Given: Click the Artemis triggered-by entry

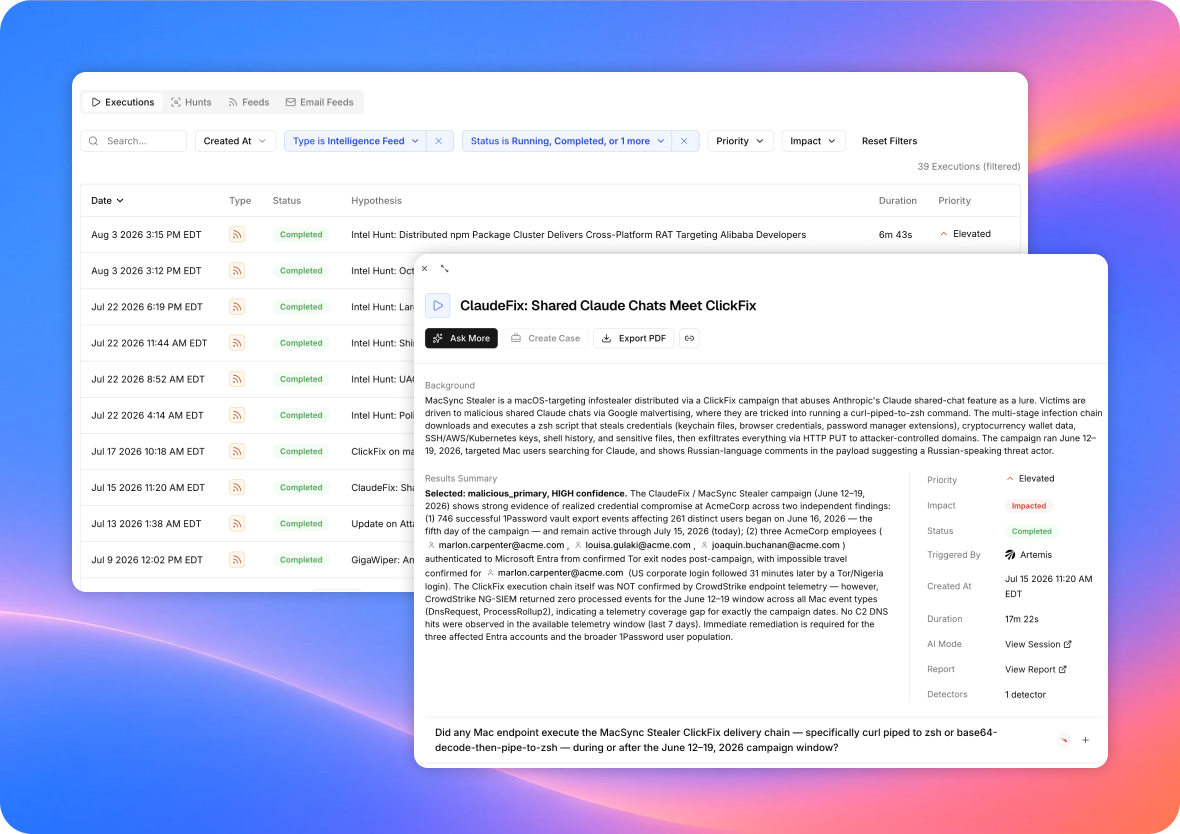Looking at the screenshot, I should (x=1028, y=555).
